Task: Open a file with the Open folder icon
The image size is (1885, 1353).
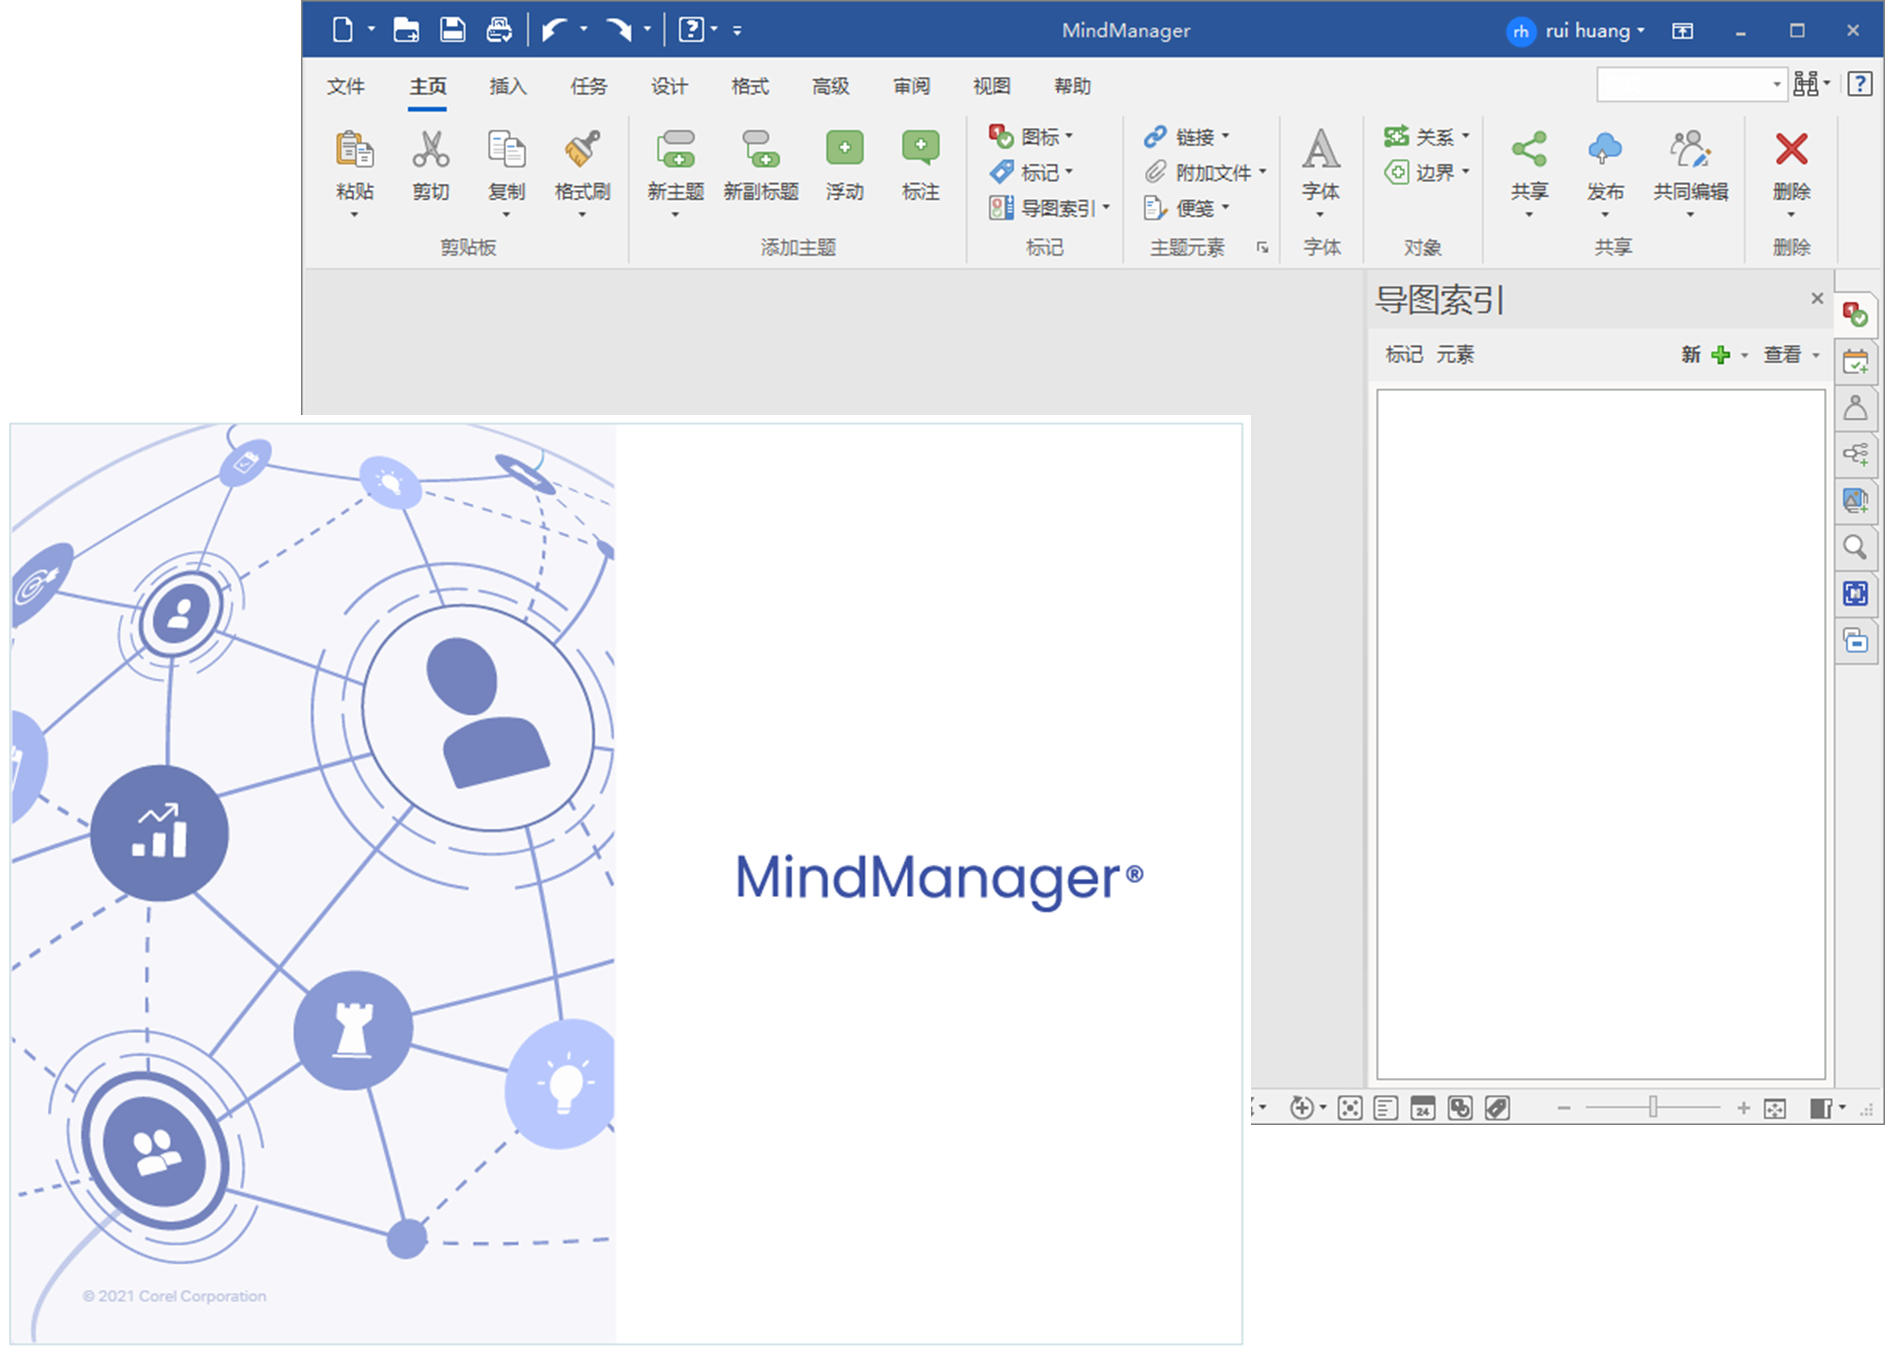Action: pyautogui.click(x=406, y=30)
